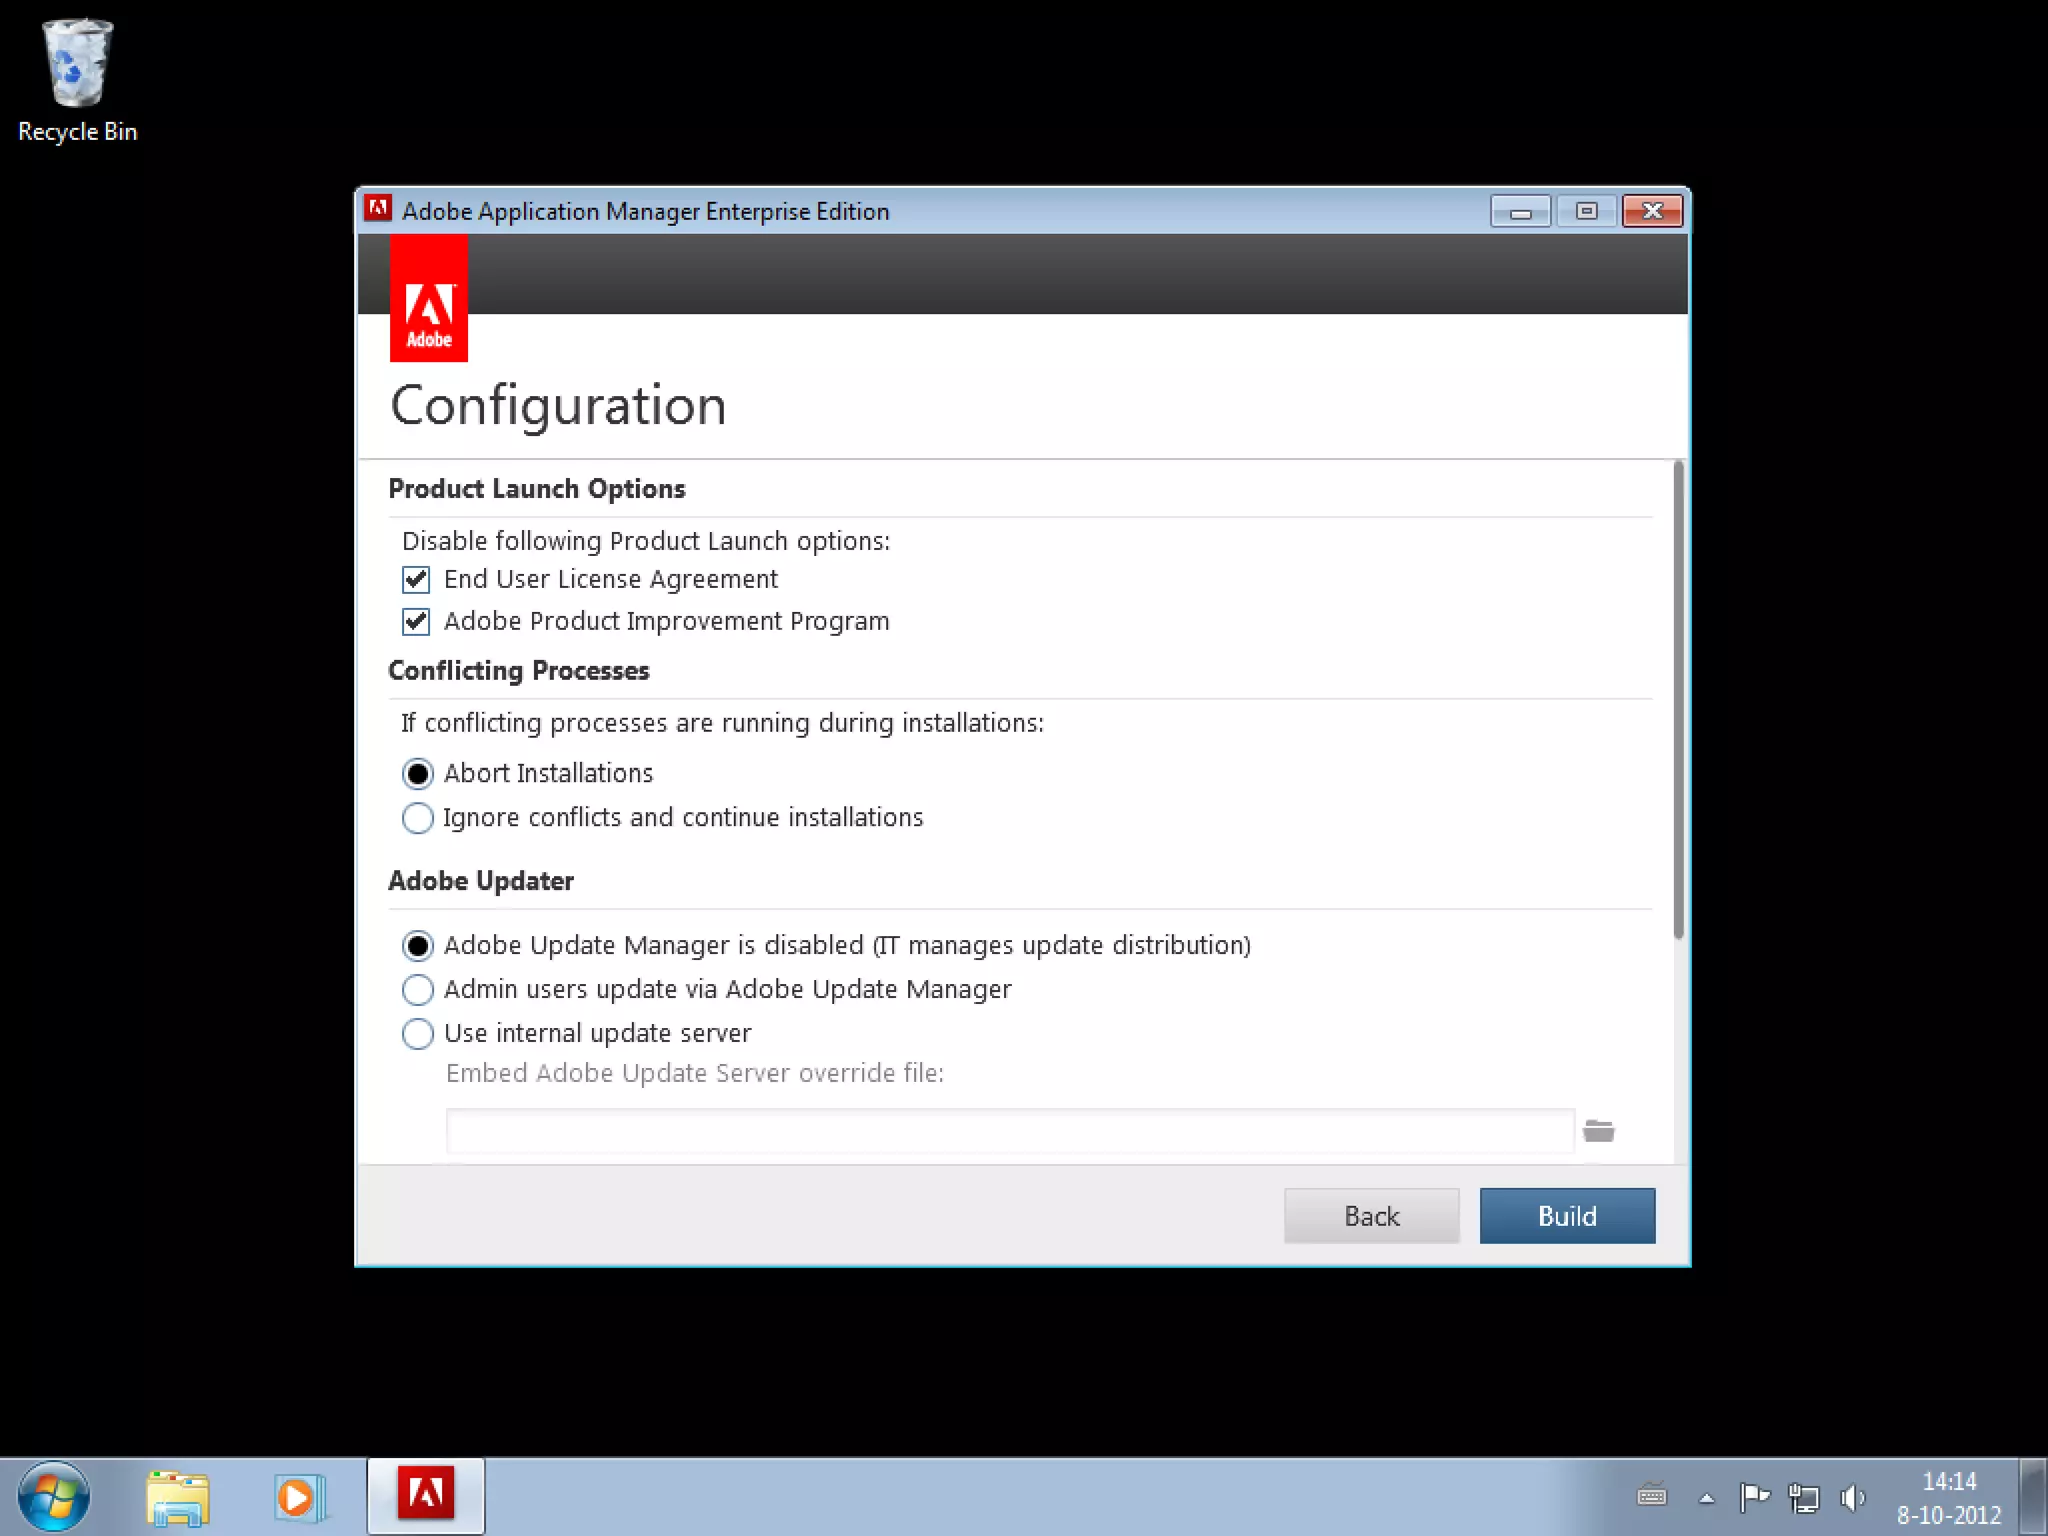Screen dimensions: 2048x1536
Task: Click the volume speaker tray icon
Action: pos(1852,1497)
